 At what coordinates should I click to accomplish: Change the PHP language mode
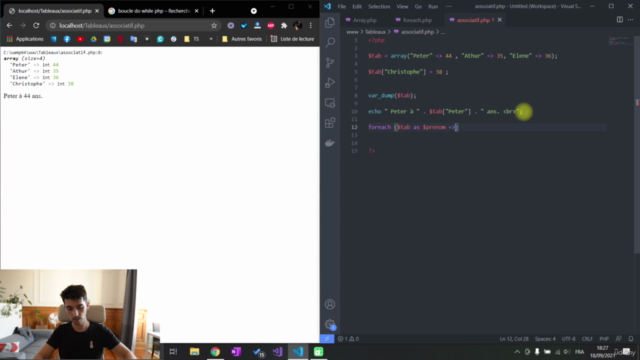604,339
